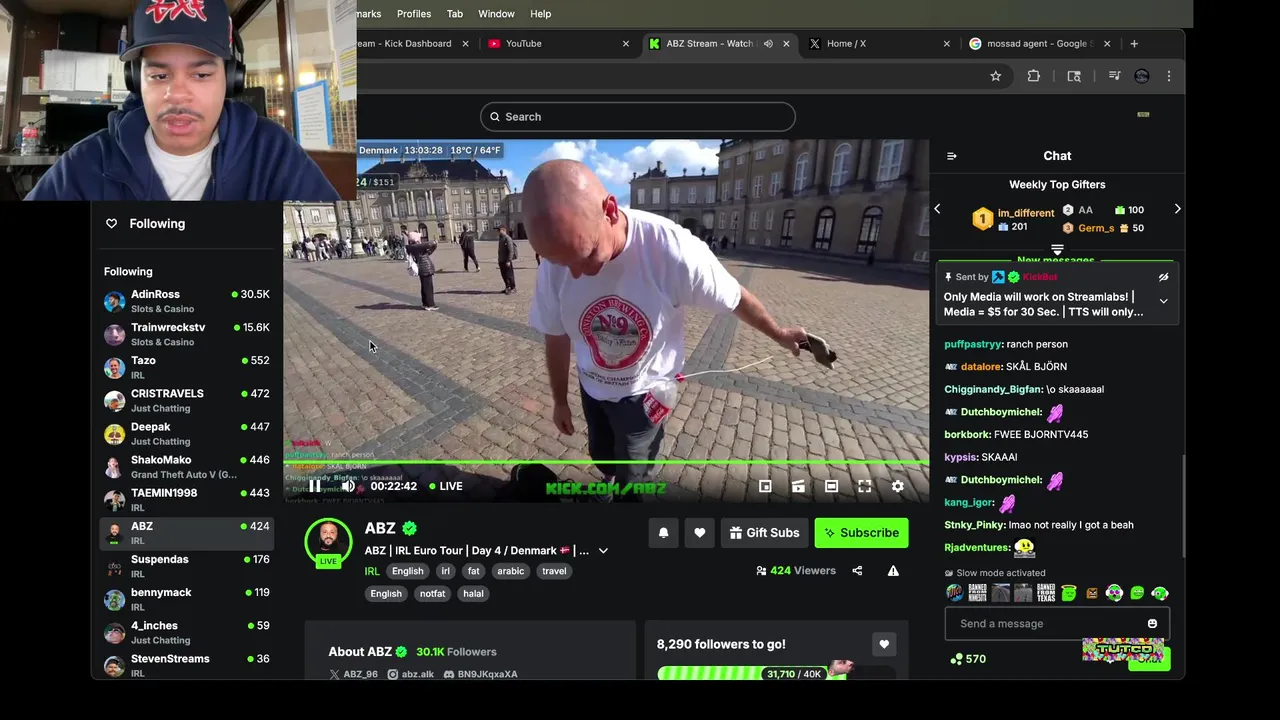This screenshot has width=1280, height=720.
Task: Share the stream via share icon
Action: [x=857, y=571]
